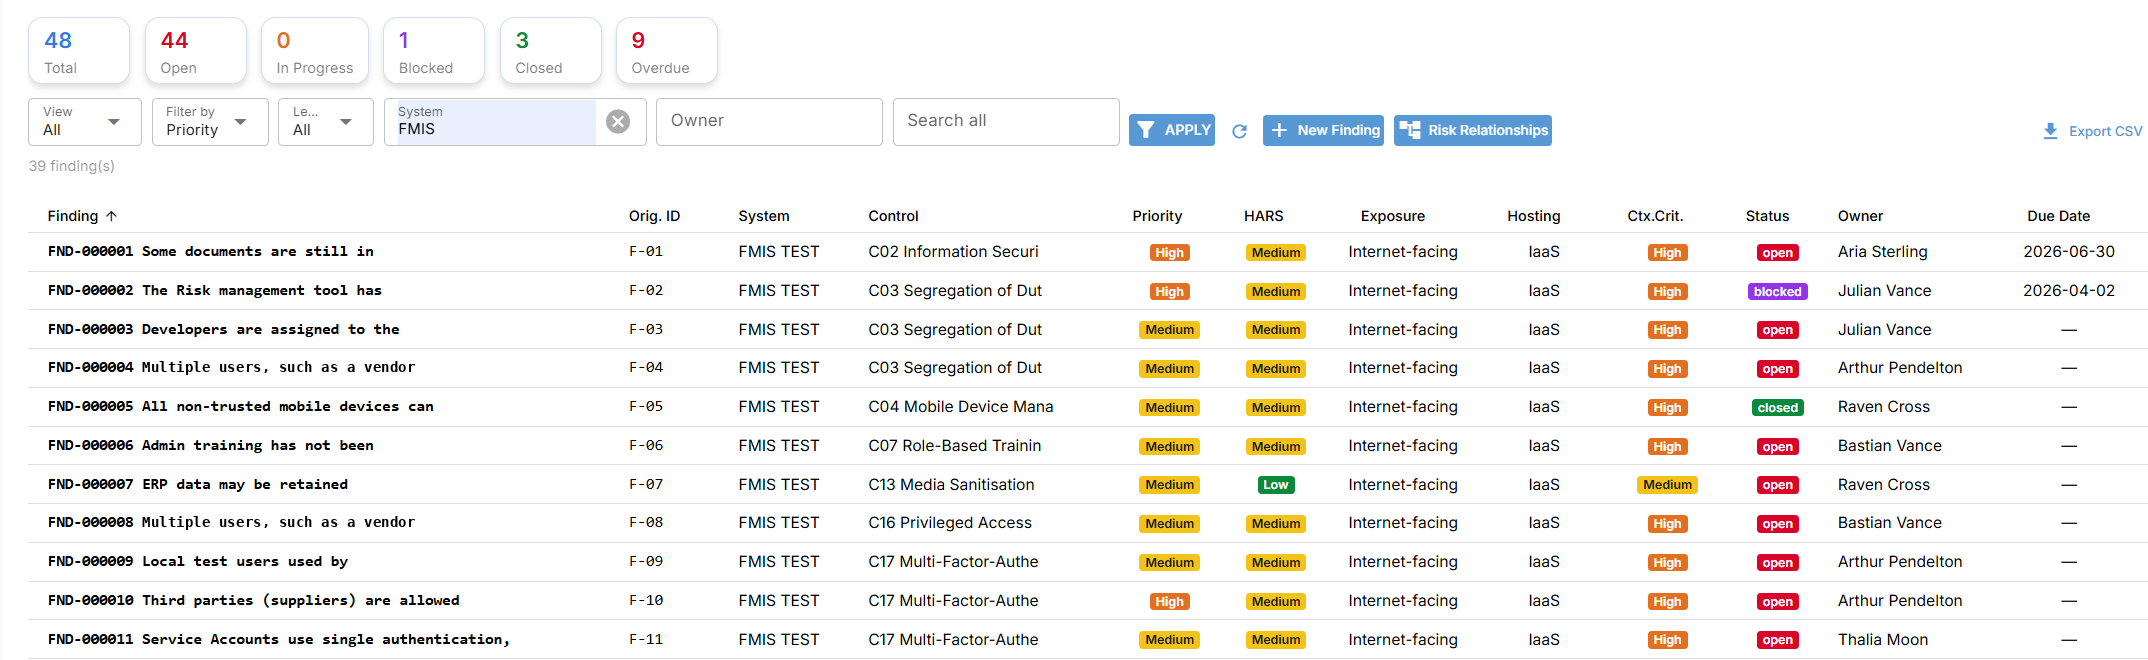Click the Low HARS badge for FND-000007
This screenshot has height=660, width=2148.
point(1275,485)
